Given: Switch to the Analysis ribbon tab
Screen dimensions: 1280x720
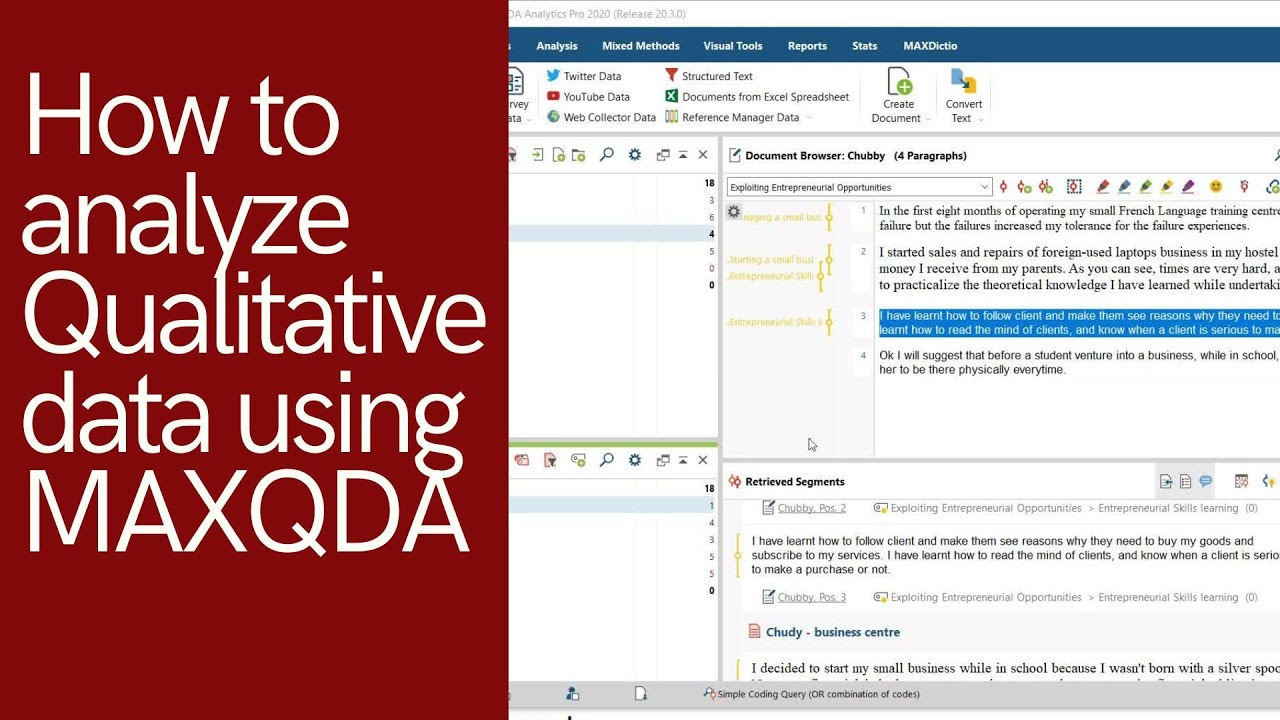Looking at the screenshot, I should click(557, 46).
